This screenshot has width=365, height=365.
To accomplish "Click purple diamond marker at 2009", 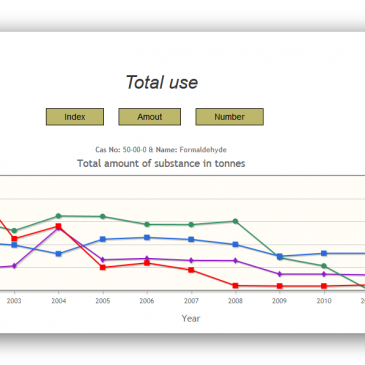I will pyautogui.click(x=280, y=274).
